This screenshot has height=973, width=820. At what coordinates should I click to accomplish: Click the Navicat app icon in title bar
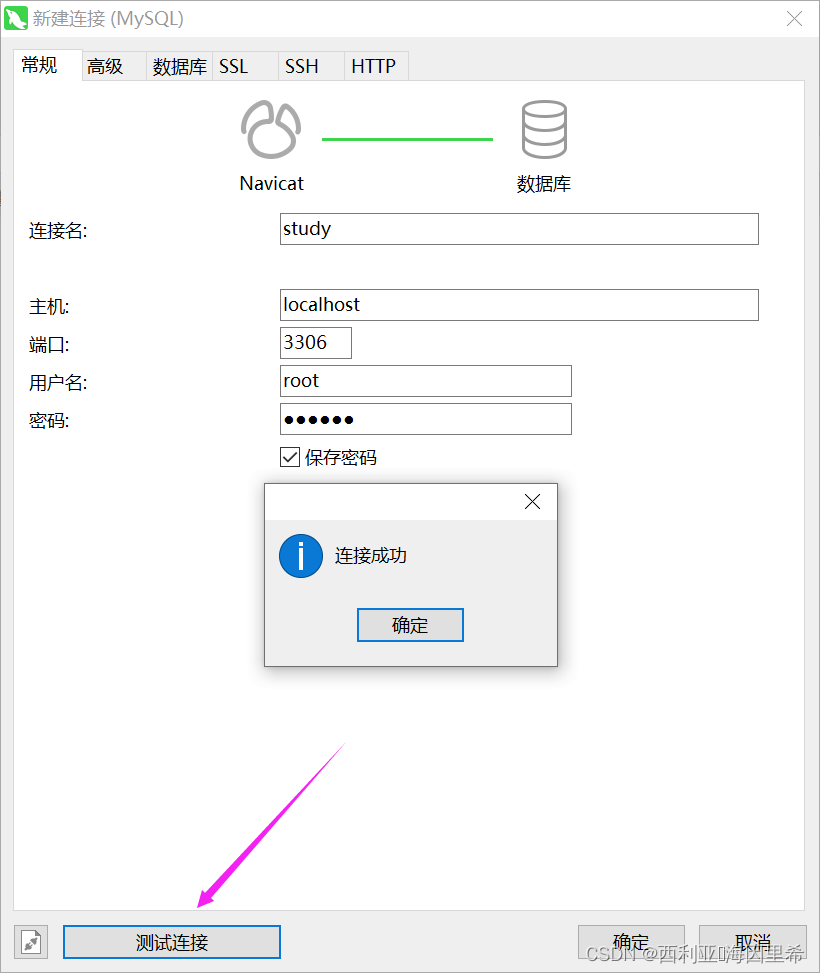16,18
